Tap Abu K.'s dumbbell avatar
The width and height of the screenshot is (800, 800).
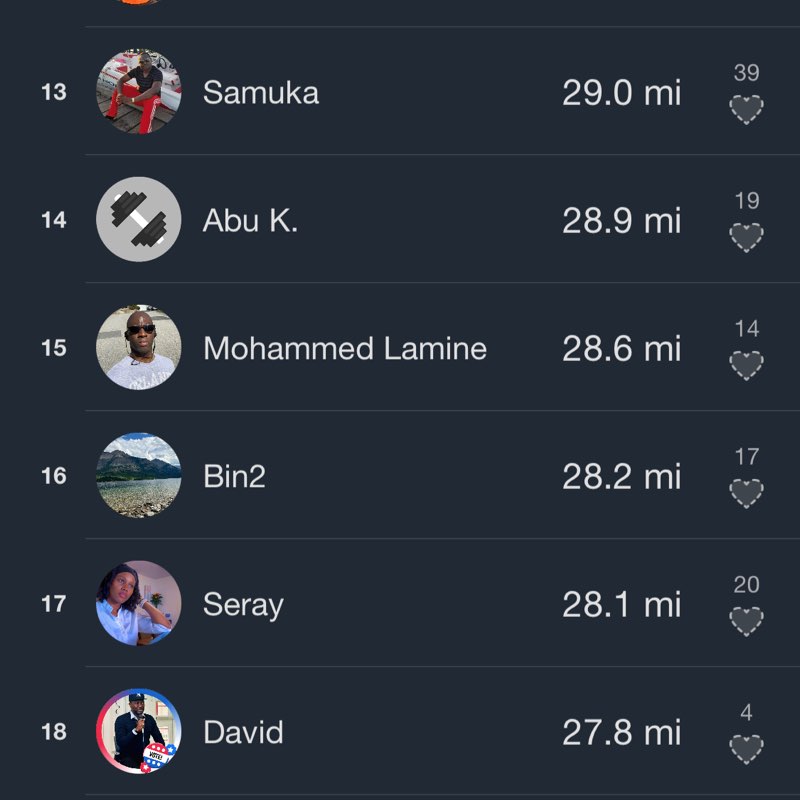[139, 220]
